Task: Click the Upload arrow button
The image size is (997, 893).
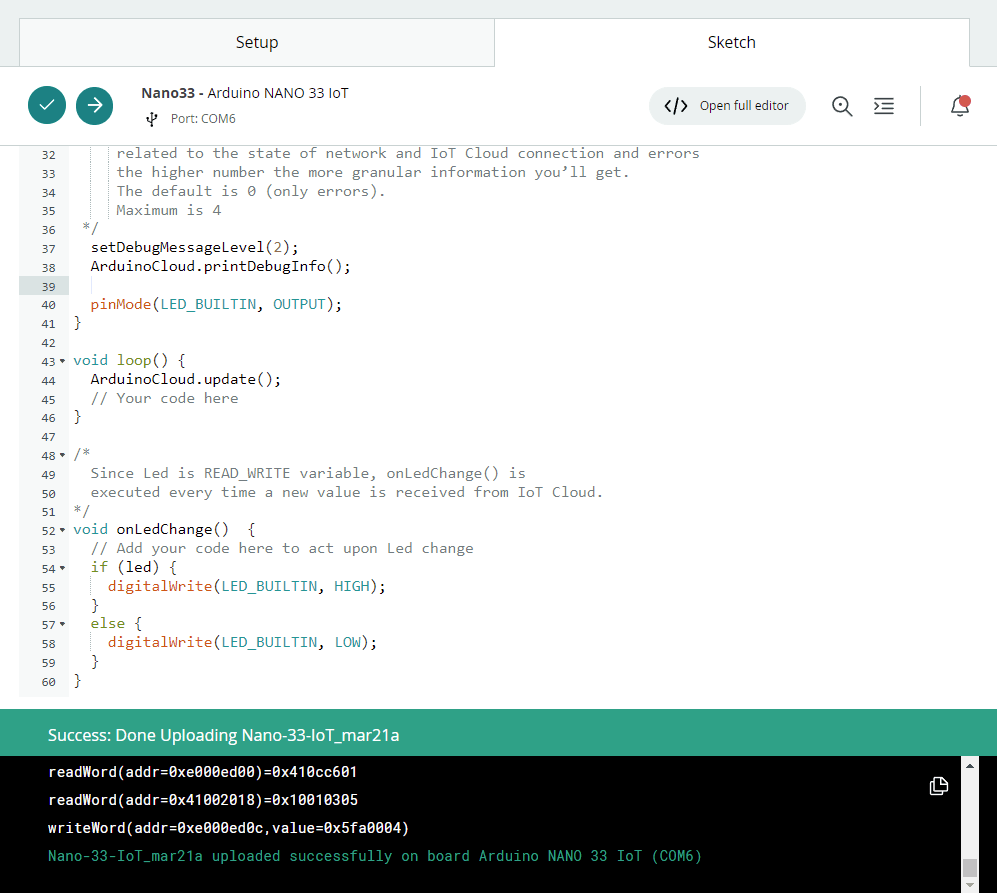Action: click(x=95, y=105)
